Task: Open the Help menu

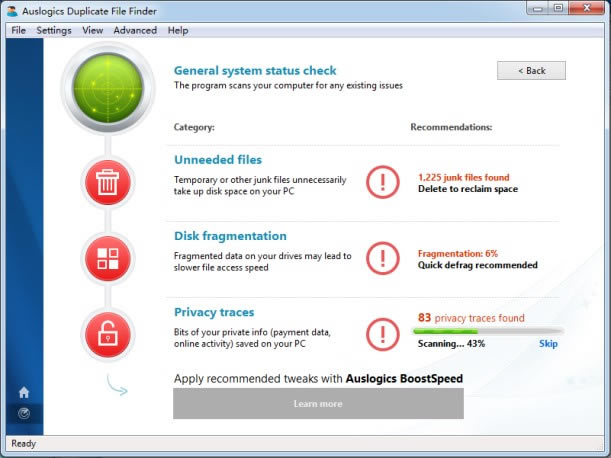Action: tap(178, 30)
